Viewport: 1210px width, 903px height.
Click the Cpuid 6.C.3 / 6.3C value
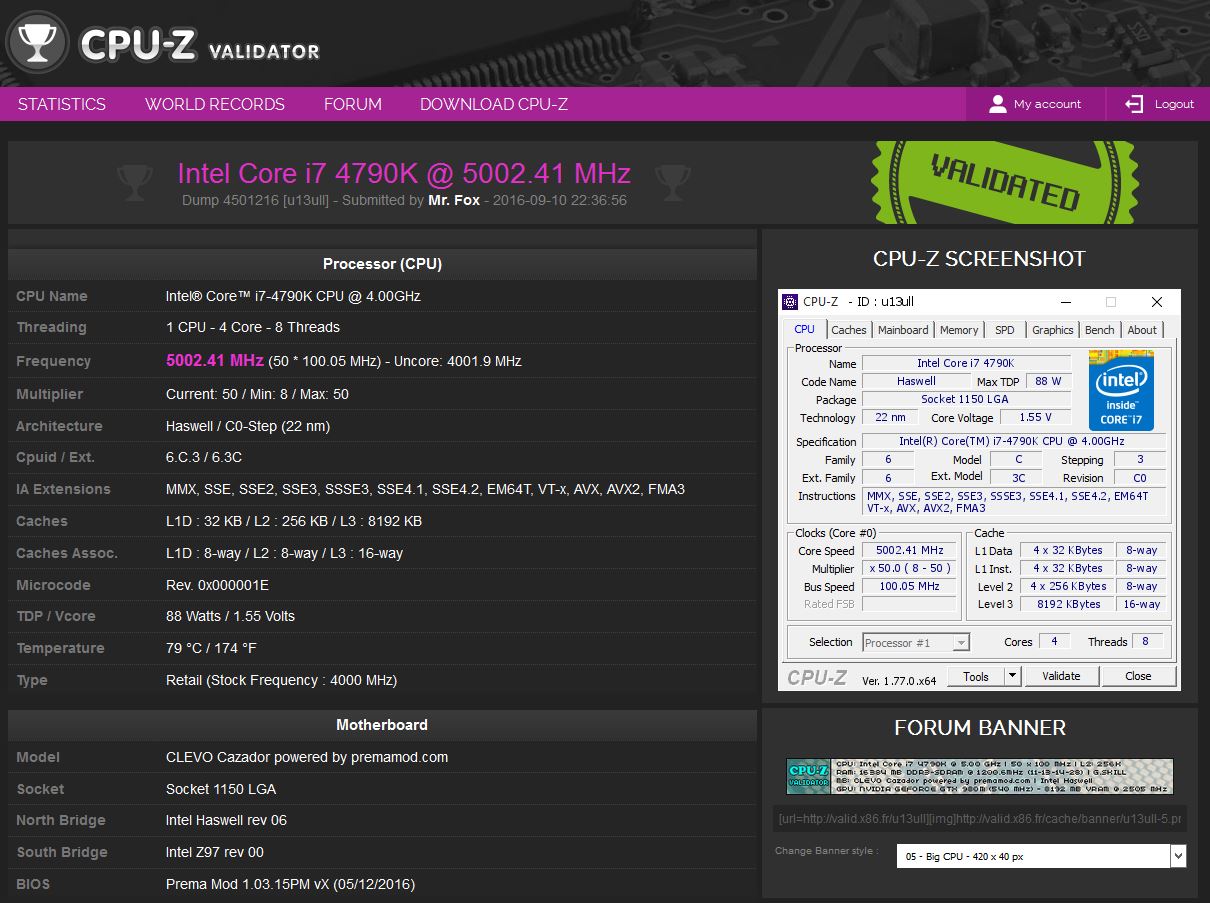pyautogui.click(x=204, y=457)
